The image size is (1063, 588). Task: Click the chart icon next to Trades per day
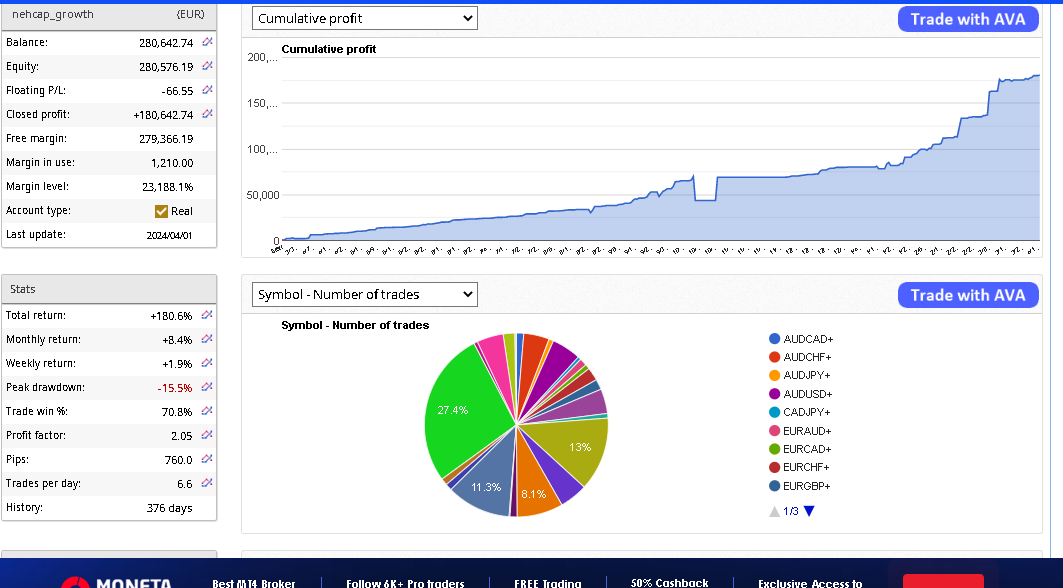pos(207,483)
